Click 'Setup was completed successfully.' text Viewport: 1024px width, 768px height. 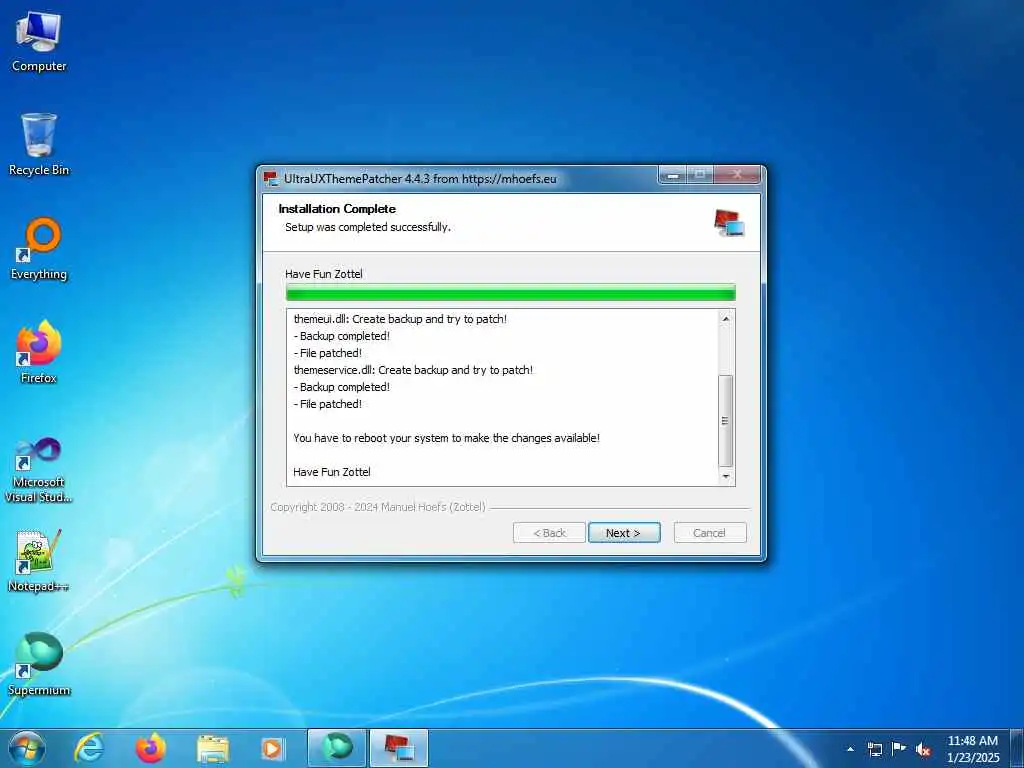tap(368, 227)
